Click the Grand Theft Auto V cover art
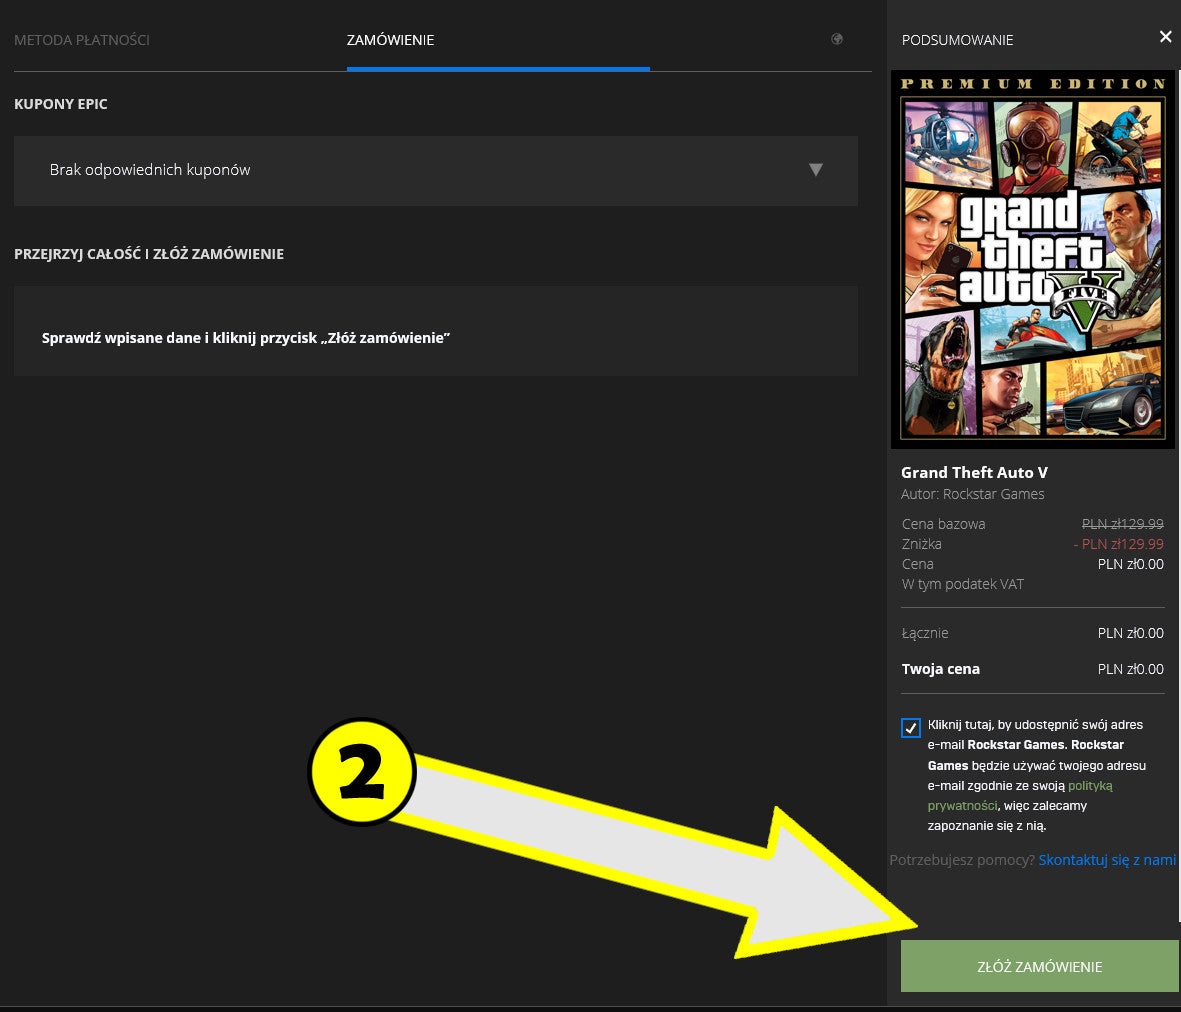The image size is (1181, 1012). 1032,258
